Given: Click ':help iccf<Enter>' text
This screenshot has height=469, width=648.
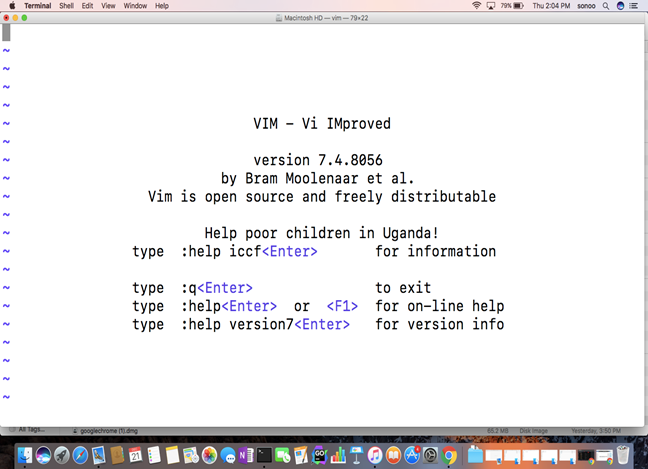Looking at the screenshot, I should [249, 251].
